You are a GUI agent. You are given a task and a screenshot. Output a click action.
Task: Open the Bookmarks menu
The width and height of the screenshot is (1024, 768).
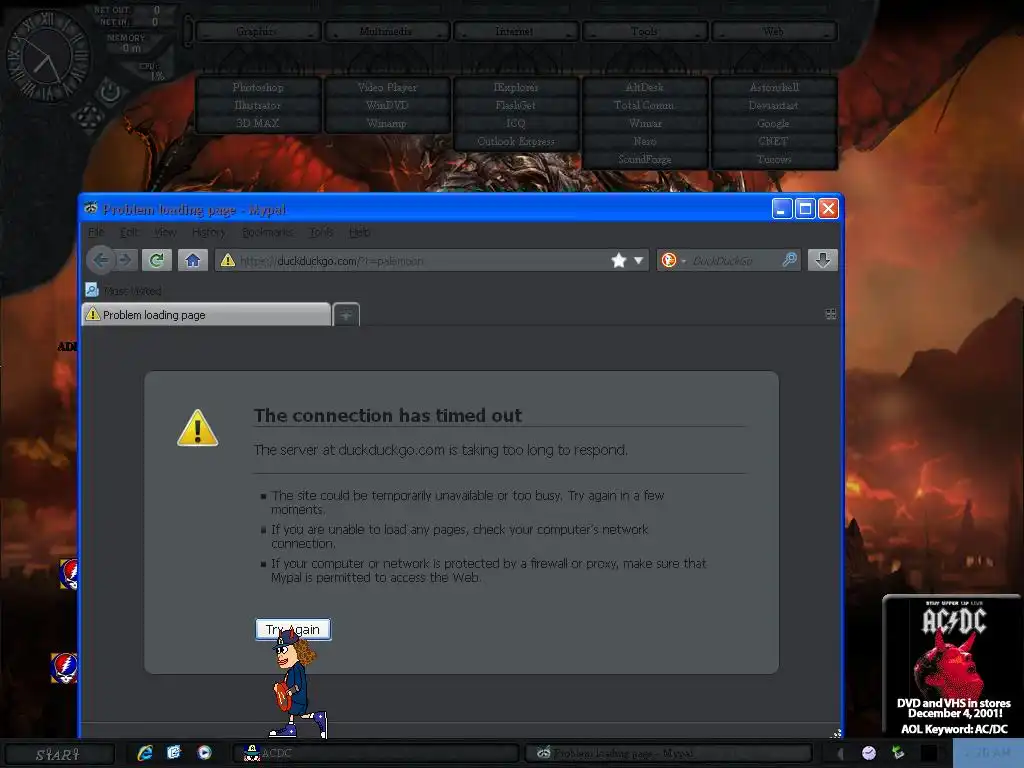(267, 232)
